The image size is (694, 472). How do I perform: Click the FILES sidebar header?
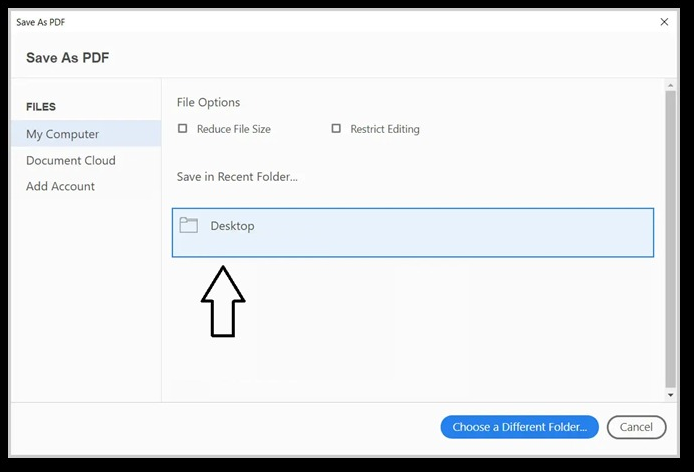click(41, 107)
